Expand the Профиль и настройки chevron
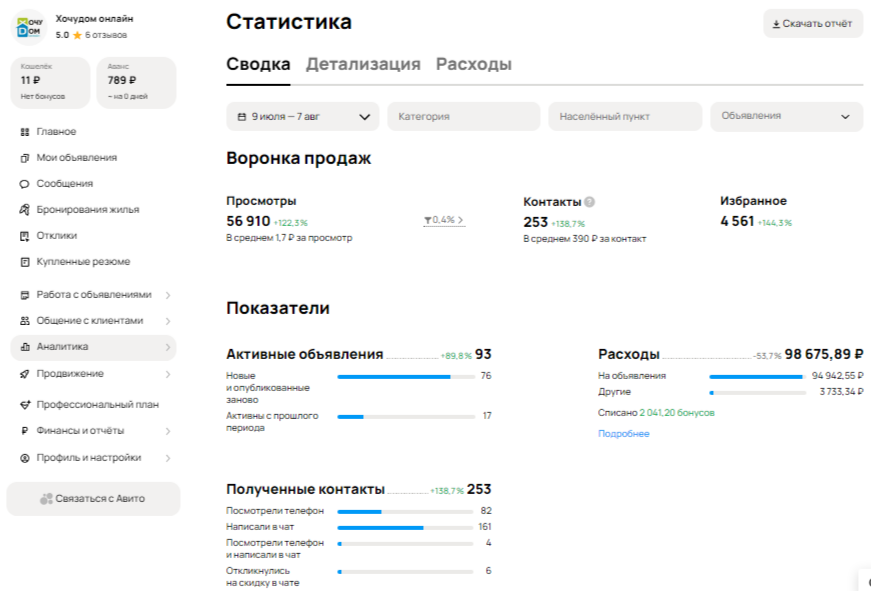Viewport: 871px width, 591px height. (168, 458)
